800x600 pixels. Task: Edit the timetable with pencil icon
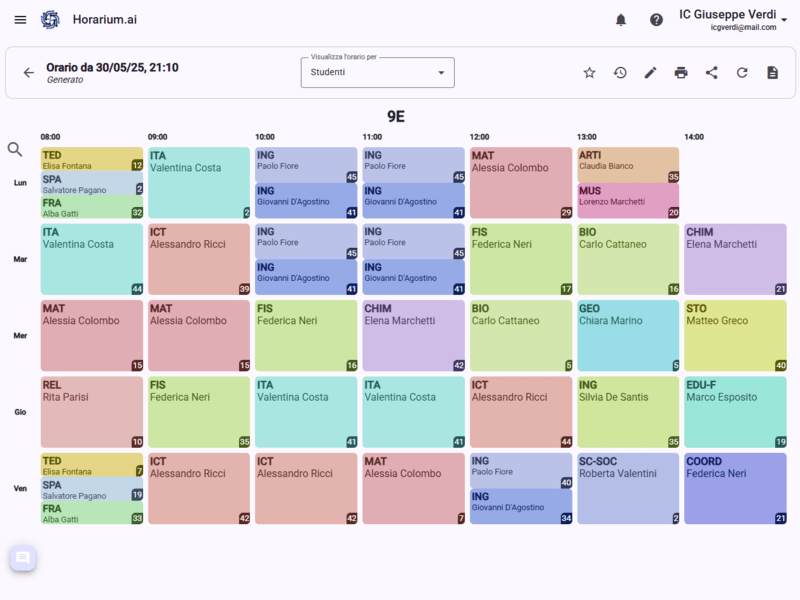click(650, 73)
